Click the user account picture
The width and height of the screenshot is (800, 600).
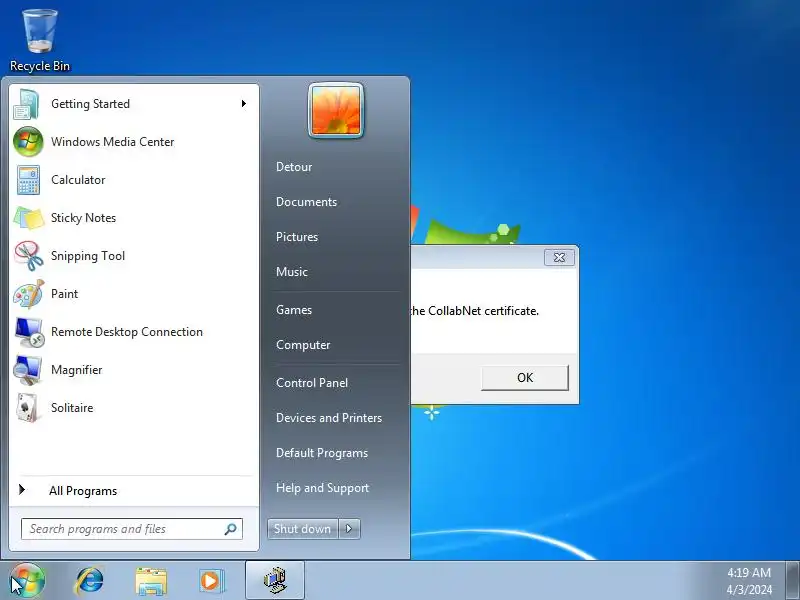(336, 110)
